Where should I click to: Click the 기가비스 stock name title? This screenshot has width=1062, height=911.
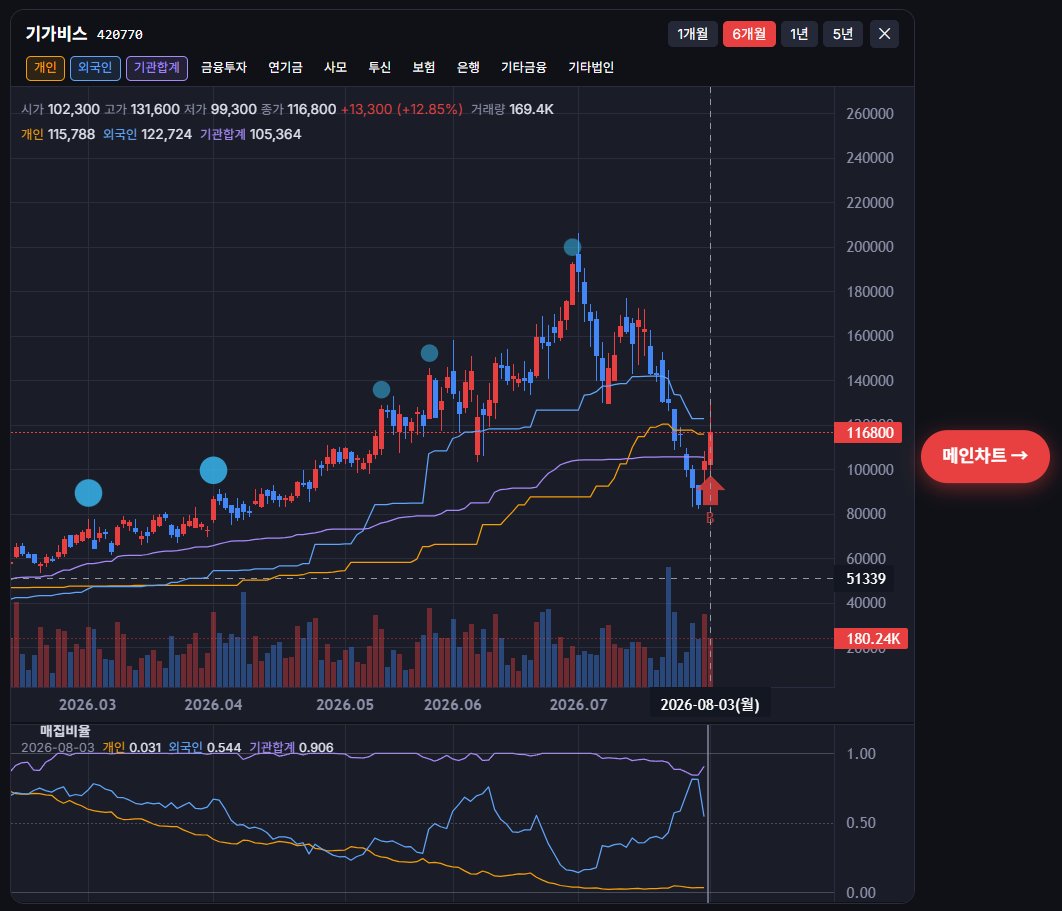click(x=56, y=33)
